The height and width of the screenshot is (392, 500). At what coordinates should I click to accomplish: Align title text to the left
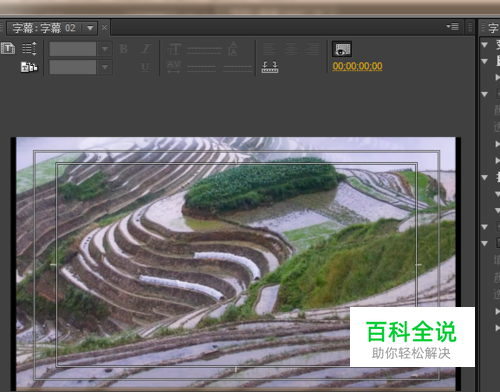pos(269,49)
